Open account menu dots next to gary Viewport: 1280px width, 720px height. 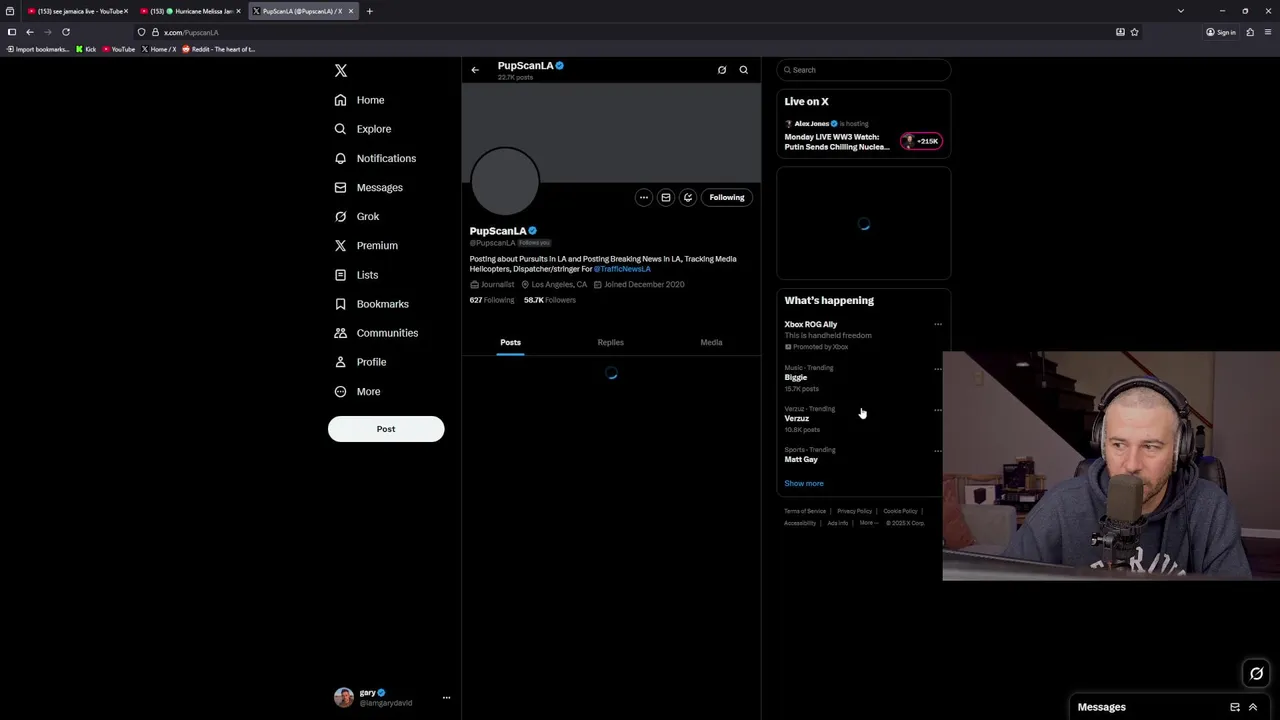[446, 698]
